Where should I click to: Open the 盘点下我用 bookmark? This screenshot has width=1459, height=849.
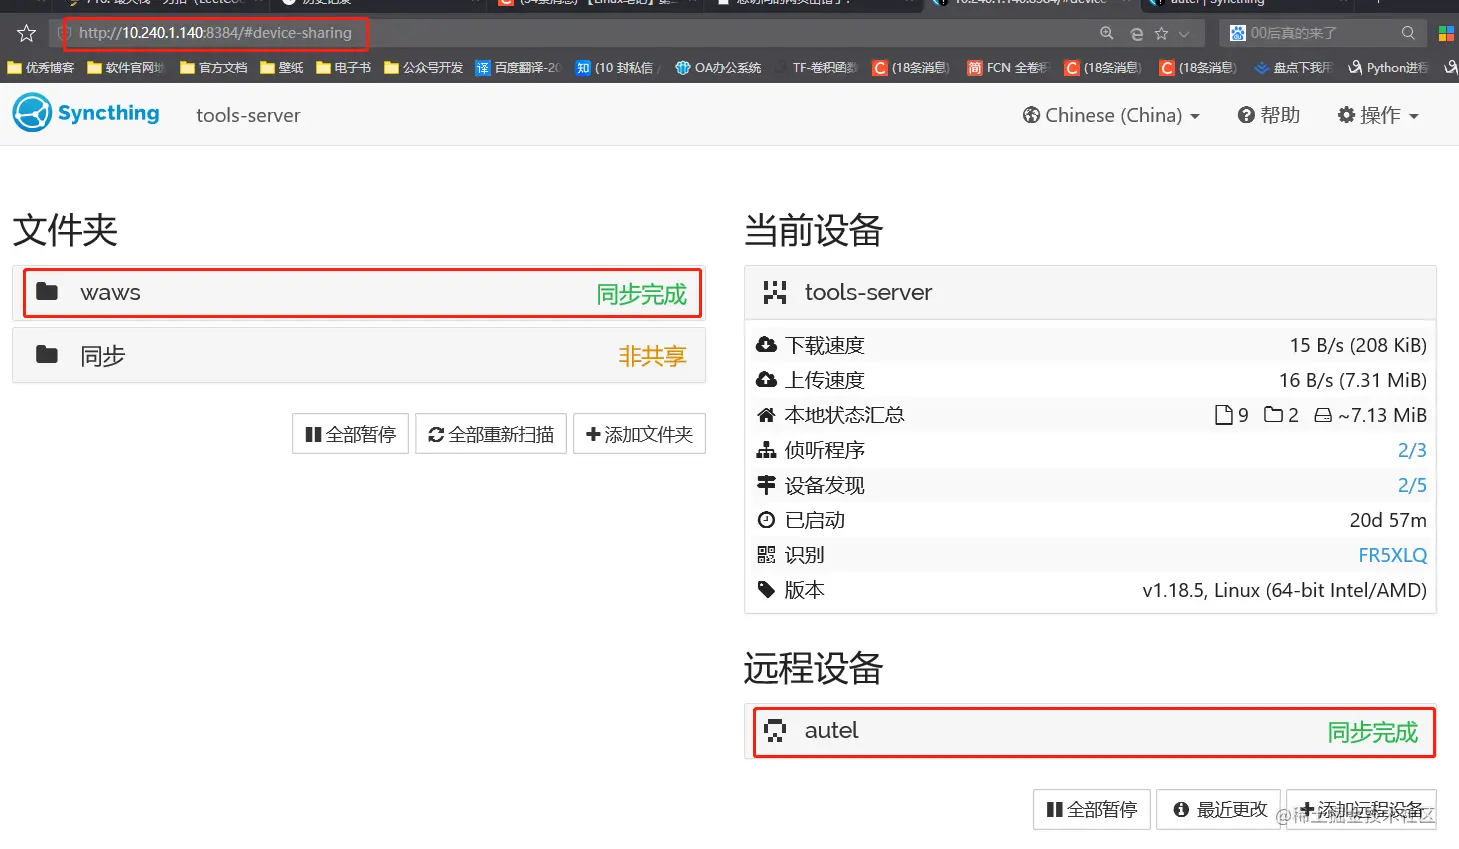[x=1293, y=68]
